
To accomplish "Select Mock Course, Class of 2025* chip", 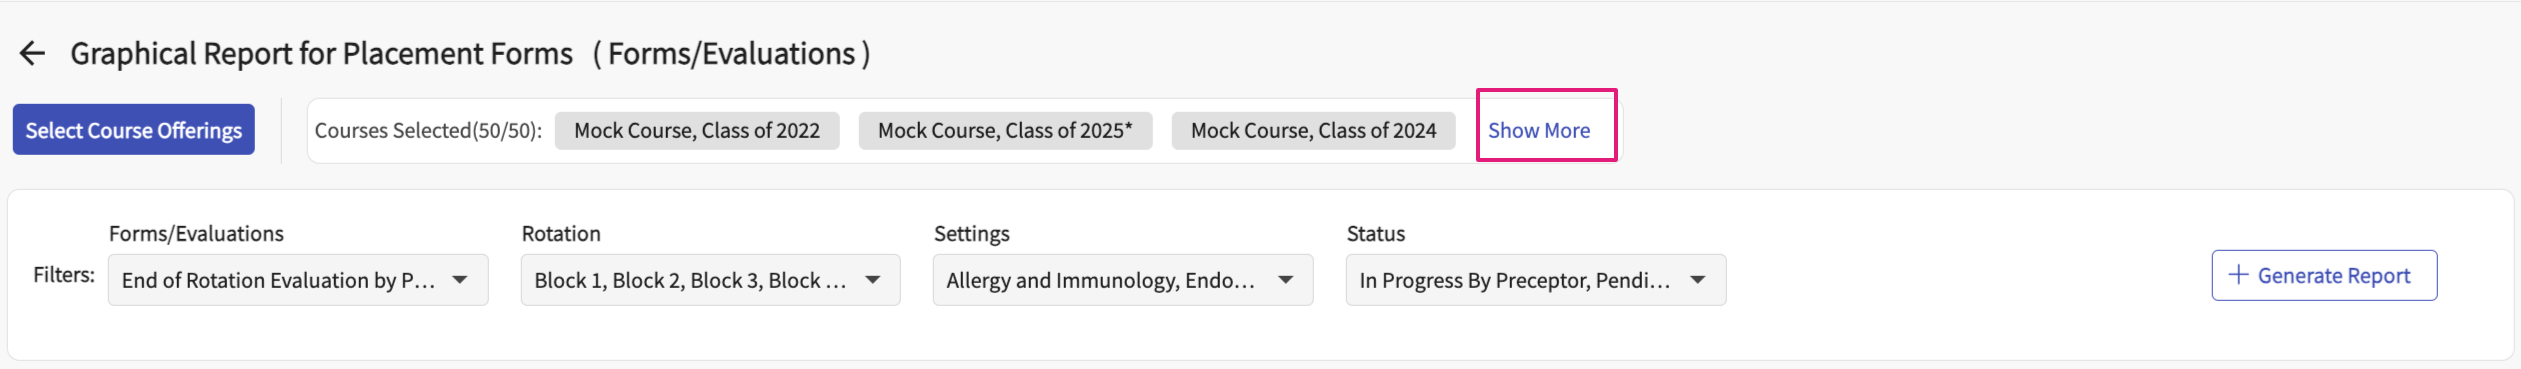I will [1005, 130].
